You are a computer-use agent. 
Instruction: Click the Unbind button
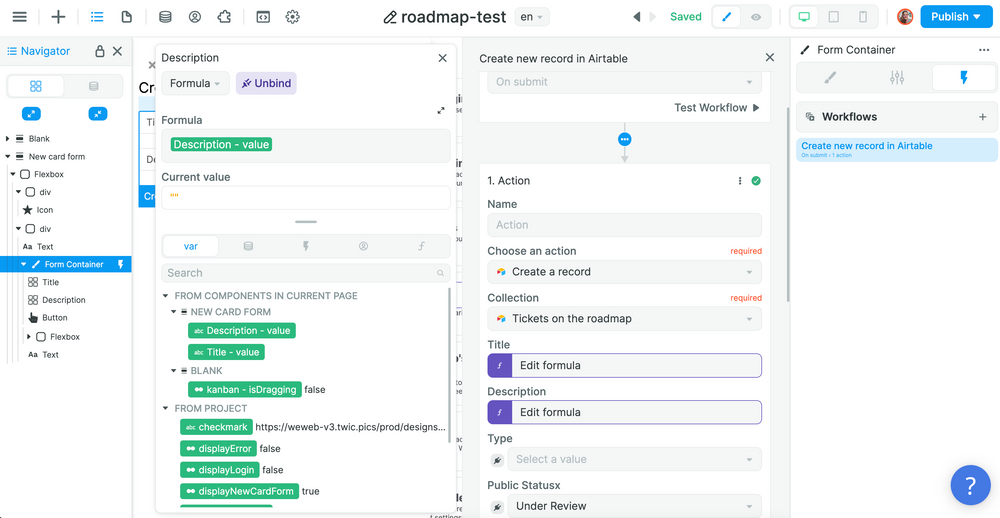266,84
